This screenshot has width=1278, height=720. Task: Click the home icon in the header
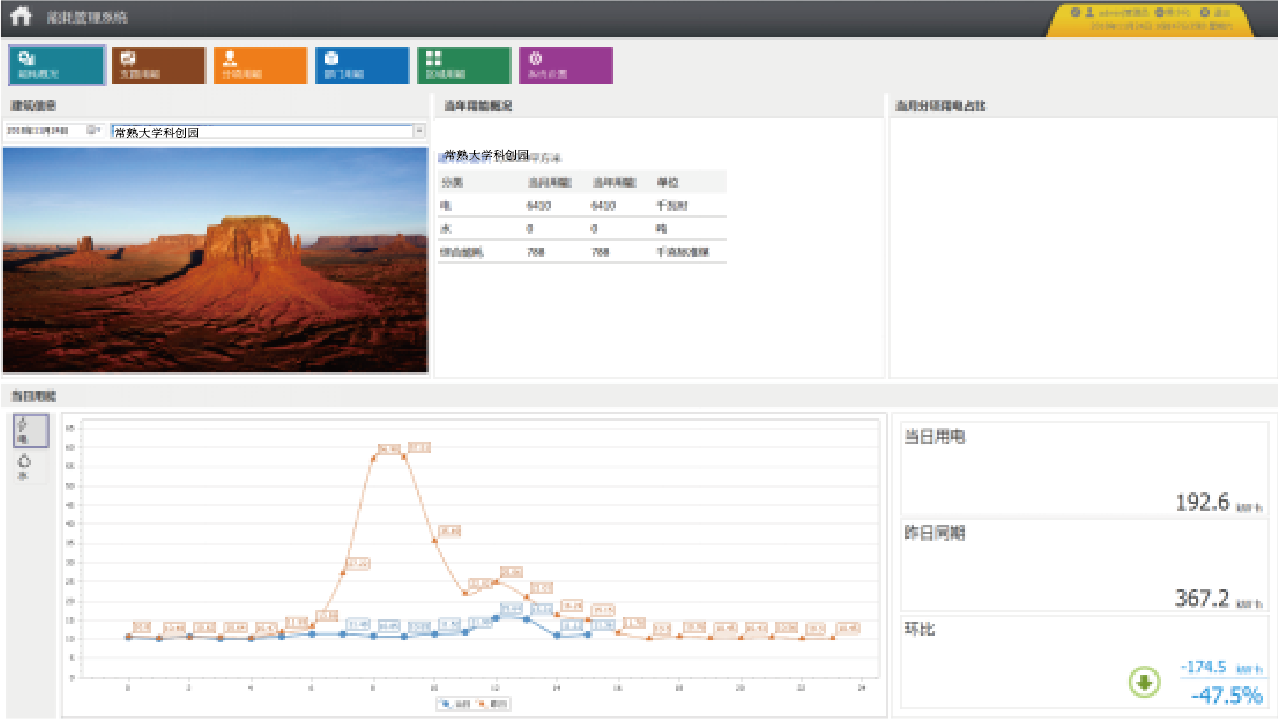[x=21, y=17]
